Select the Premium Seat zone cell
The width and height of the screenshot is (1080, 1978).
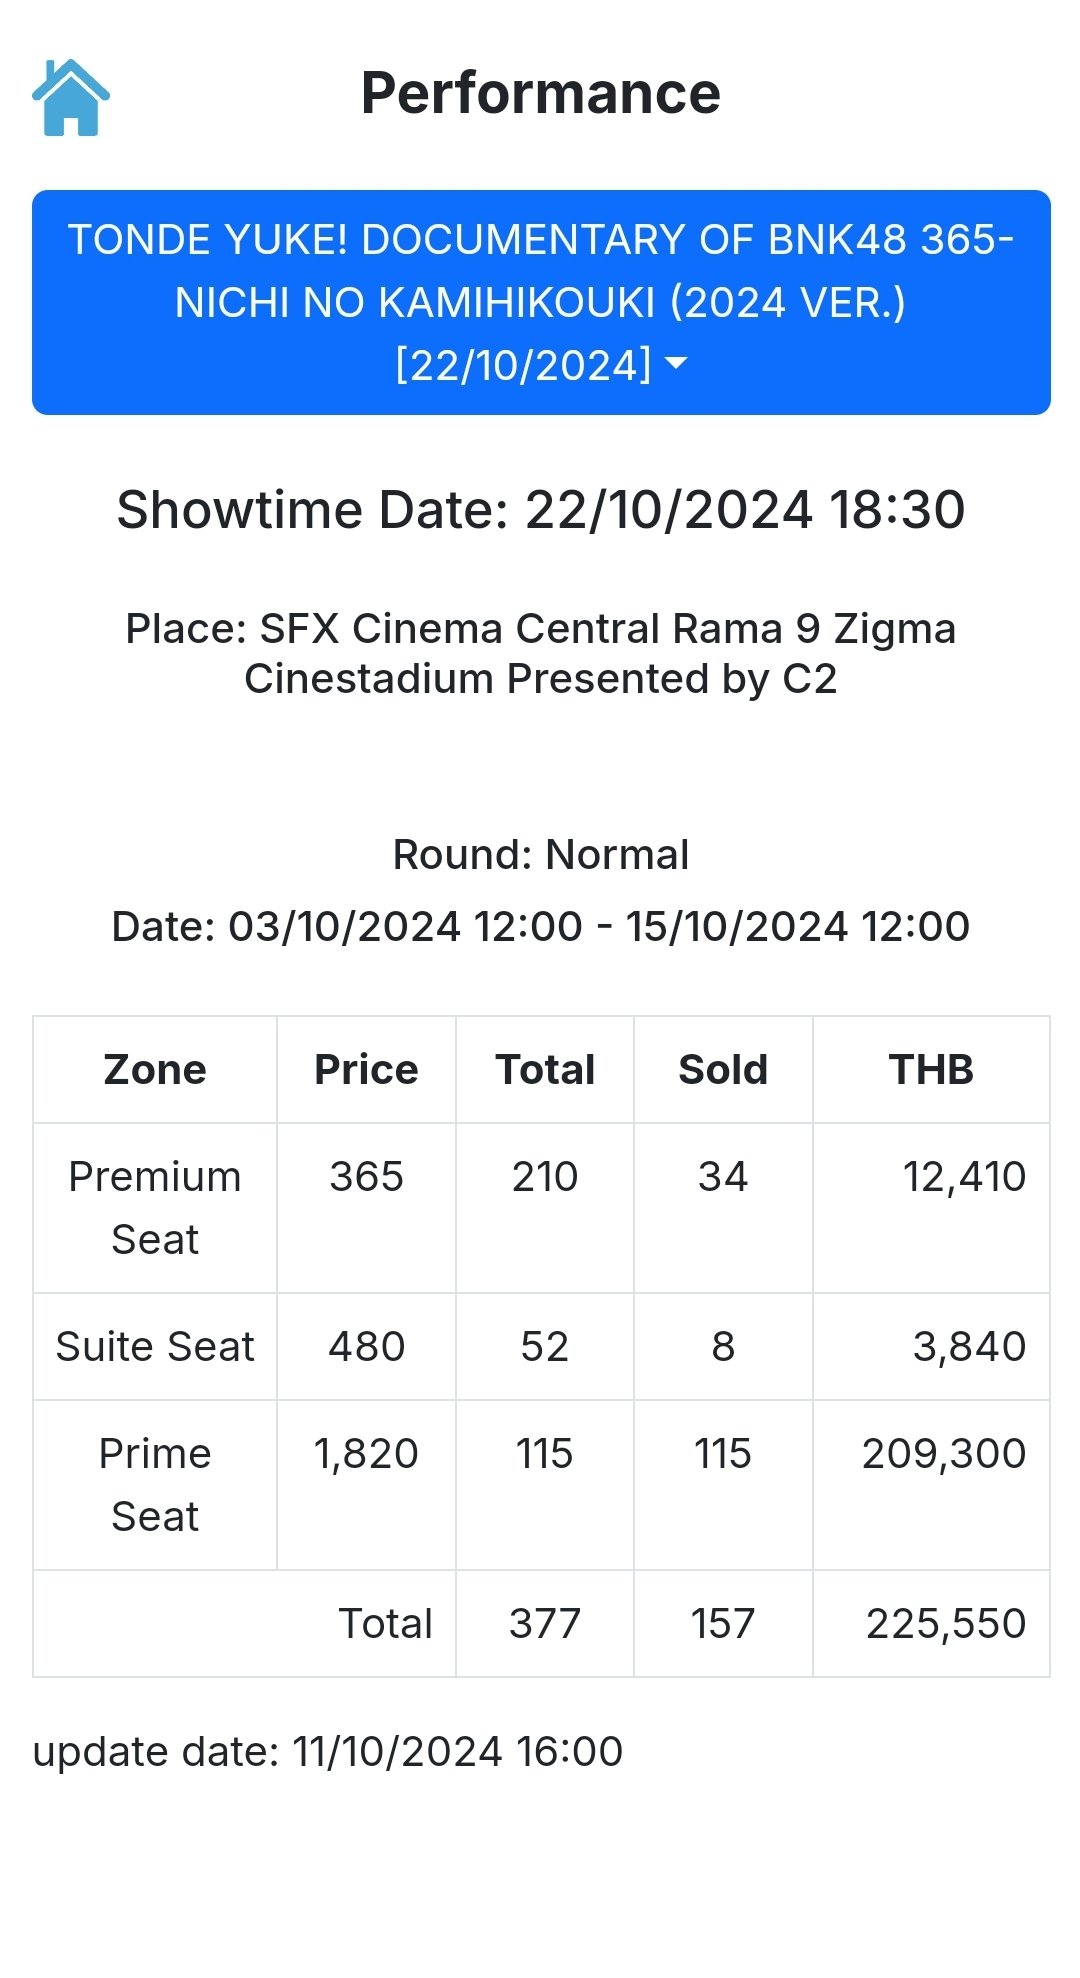pos(155,1208)
